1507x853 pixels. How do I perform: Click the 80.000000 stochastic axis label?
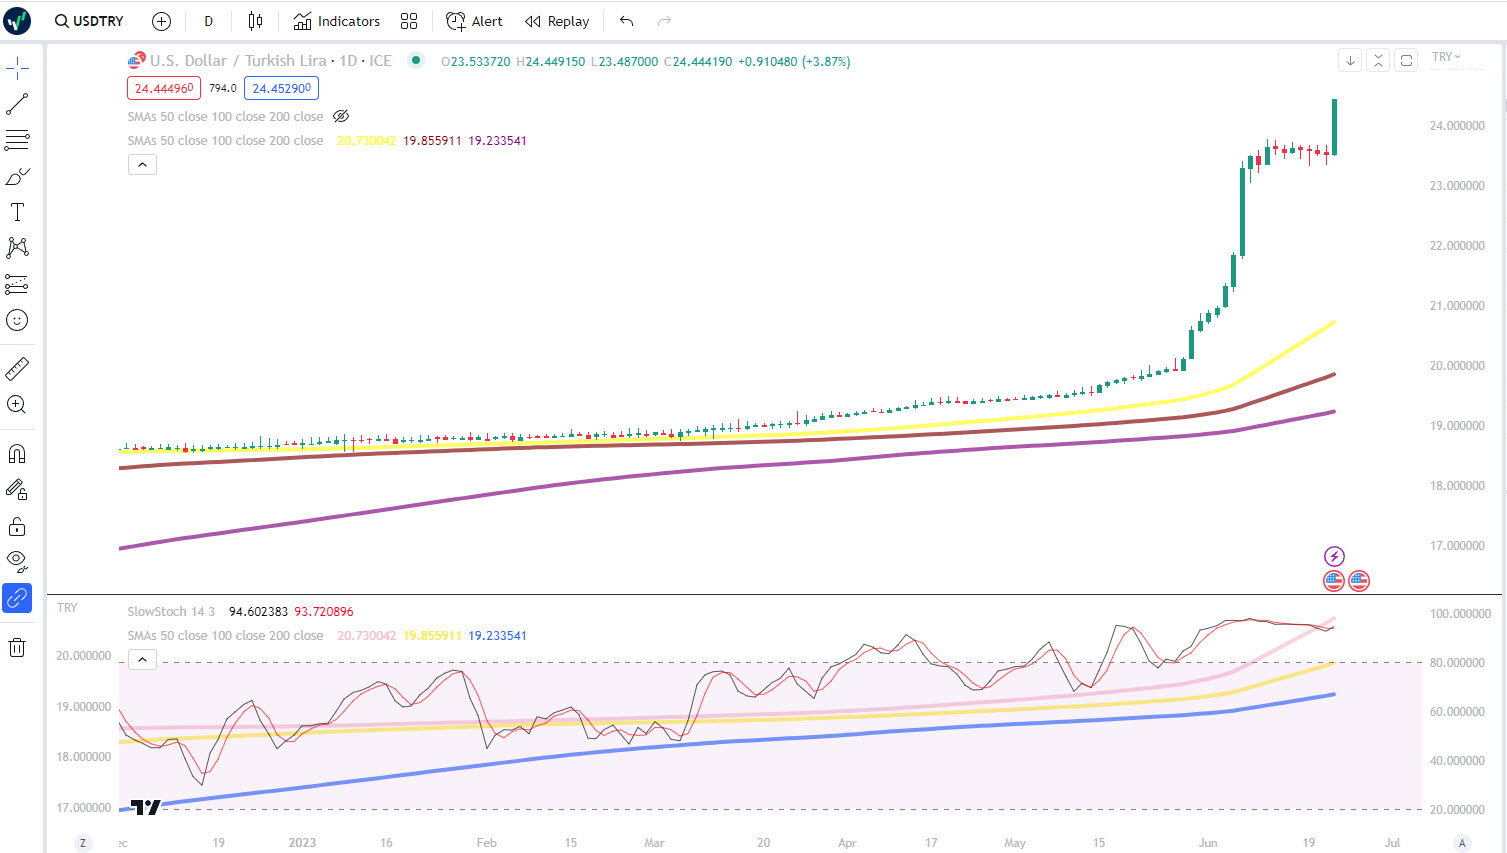[x=1457, y=663]
